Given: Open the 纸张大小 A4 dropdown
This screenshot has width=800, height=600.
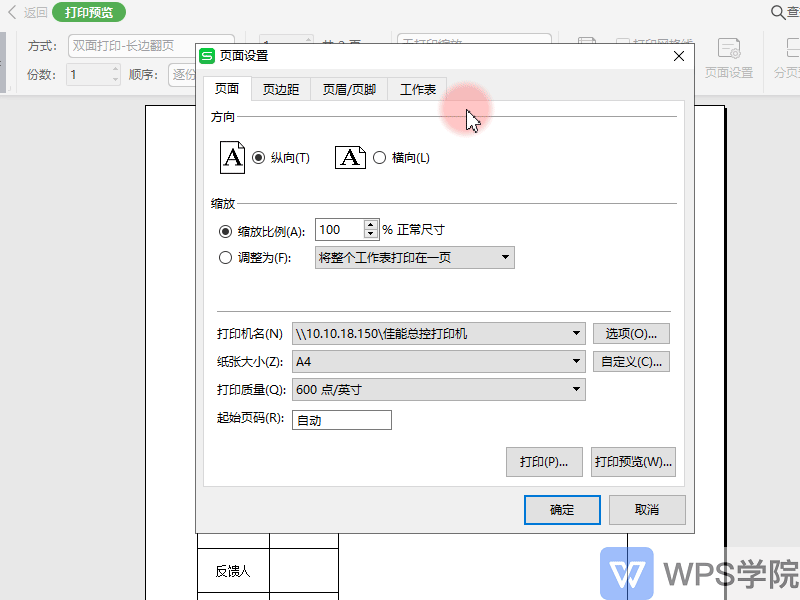Looking at the screenshot, I should 438,362.
